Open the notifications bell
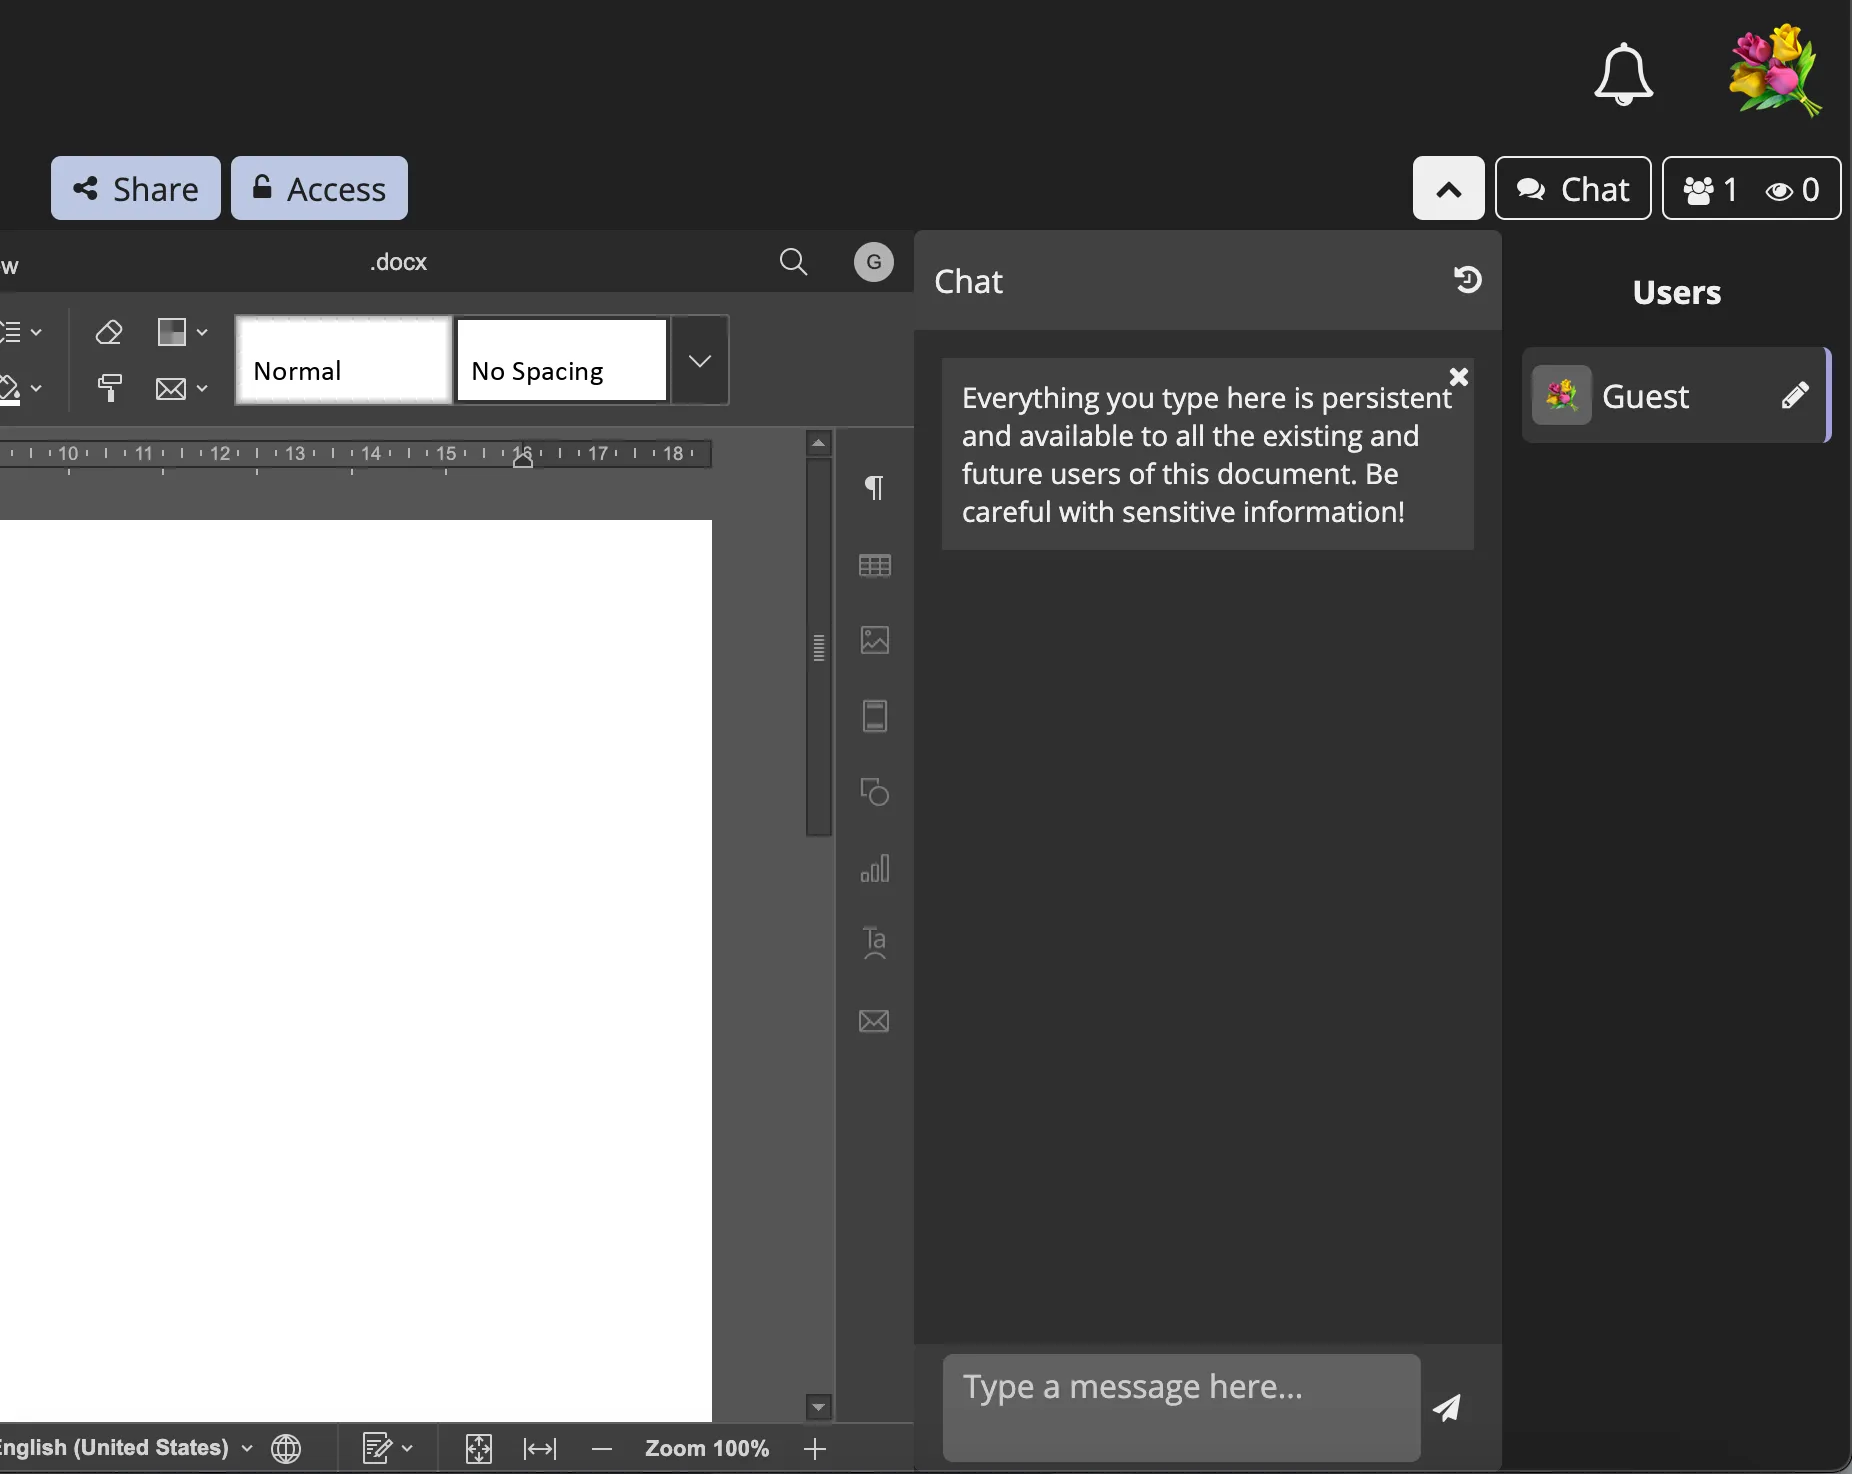This screenshot has width=1852, height=1474. tap(1622, 74)
